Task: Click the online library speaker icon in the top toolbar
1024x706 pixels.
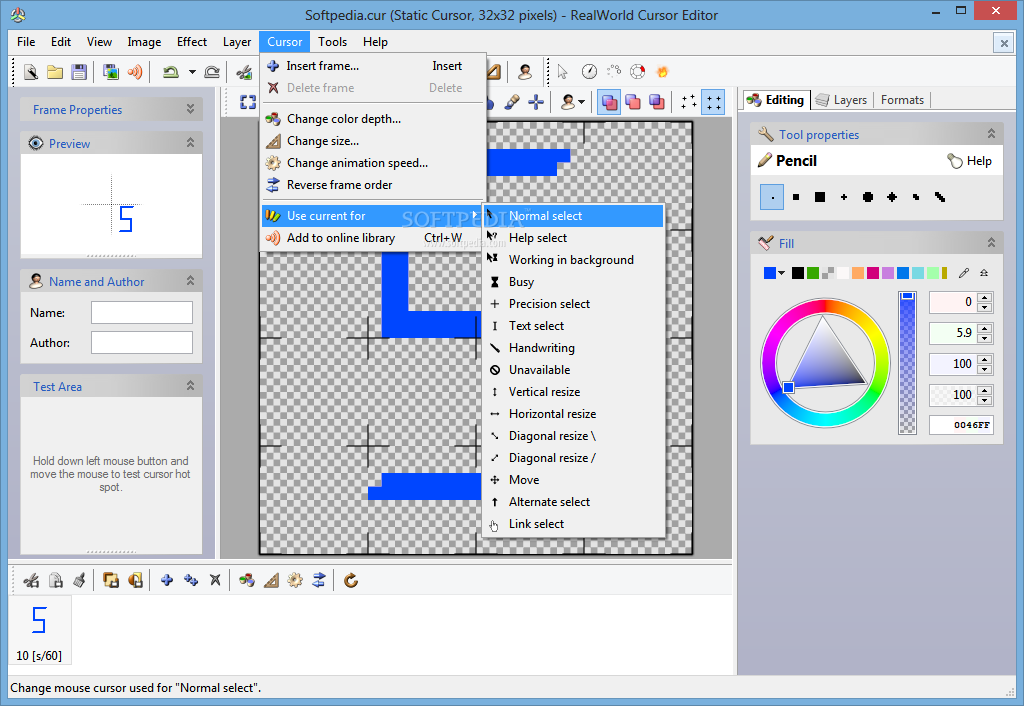Action: (x=135, y=72)
